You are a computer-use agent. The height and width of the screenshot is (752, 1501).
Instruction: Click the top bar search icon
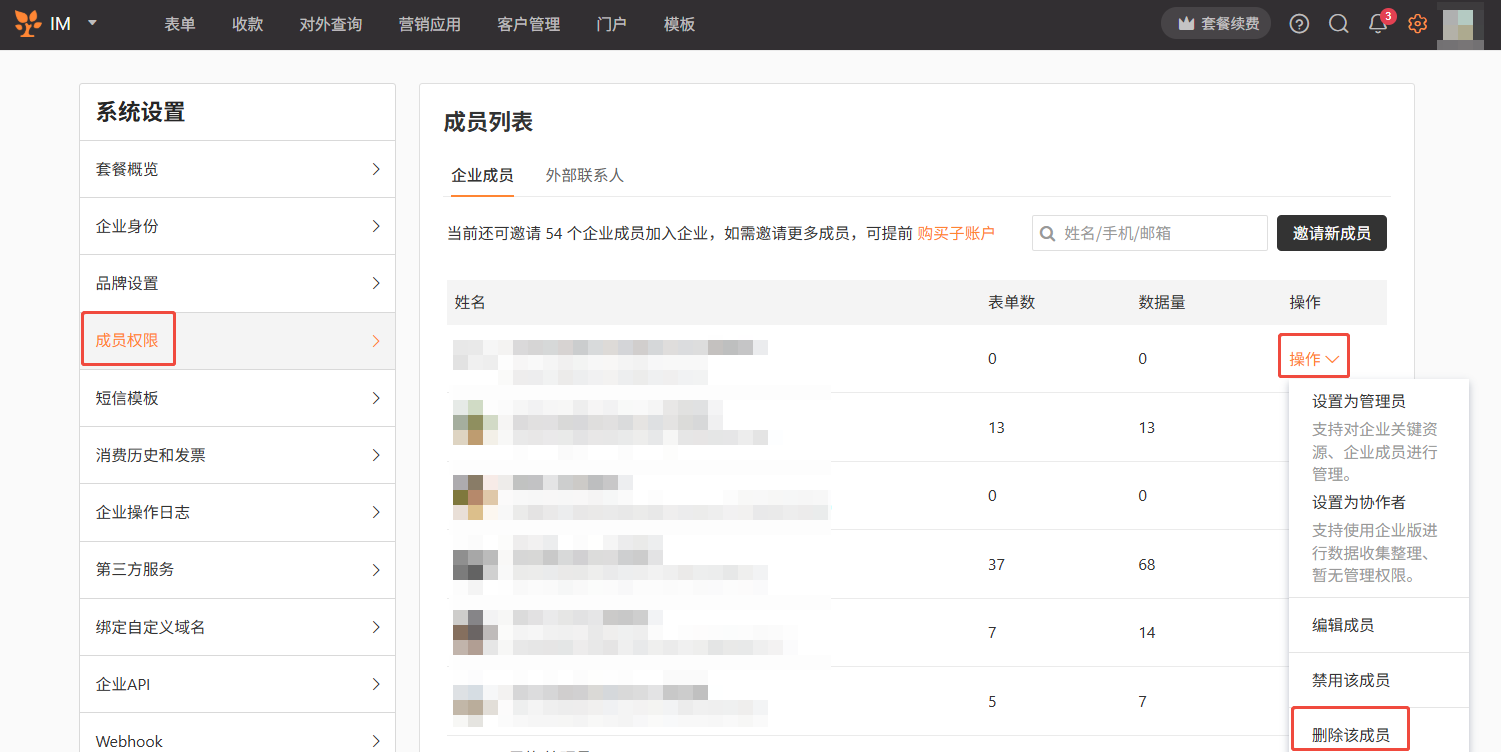click(x=1339, y=24)
